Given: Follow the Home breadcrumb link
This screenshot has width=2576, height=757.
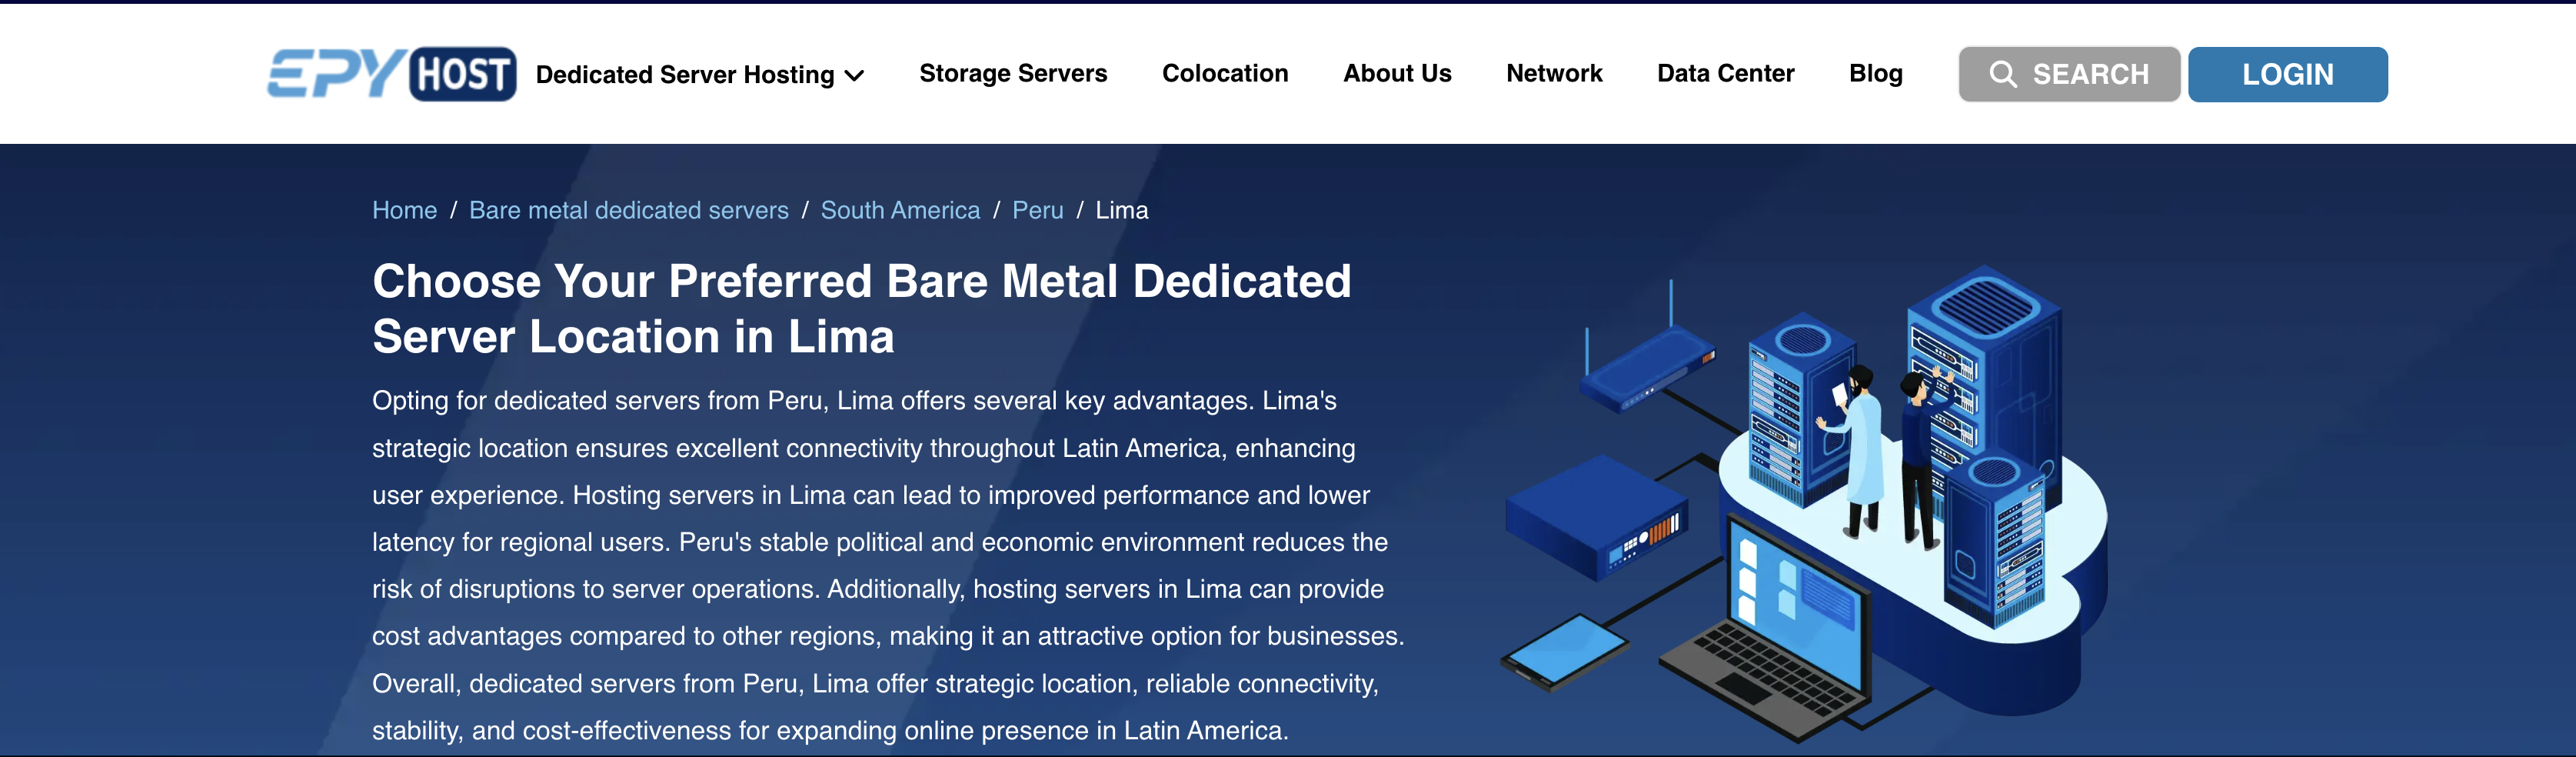Looking at the screenshot, I should (405, 210).
